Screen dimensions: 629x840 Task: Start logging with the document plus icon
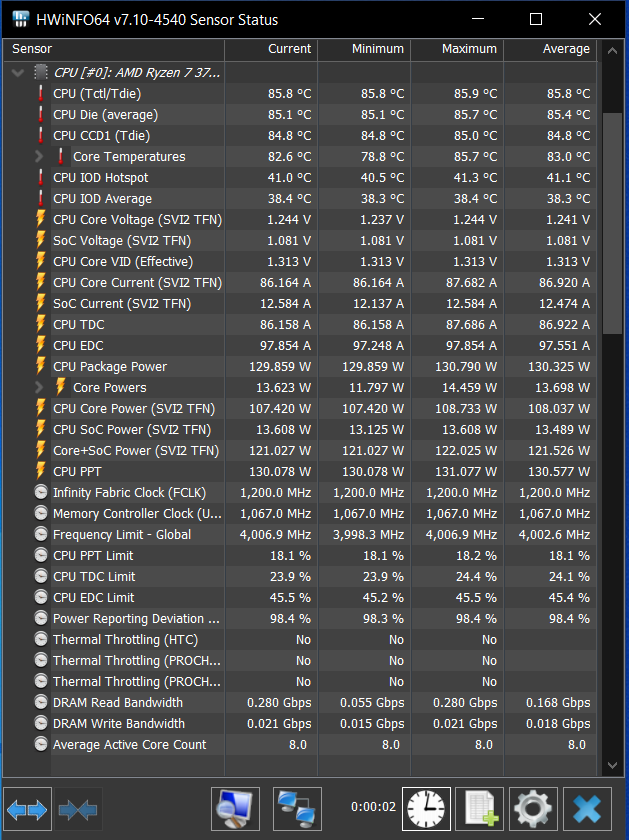pyautogui.click(x=480, y=809)
